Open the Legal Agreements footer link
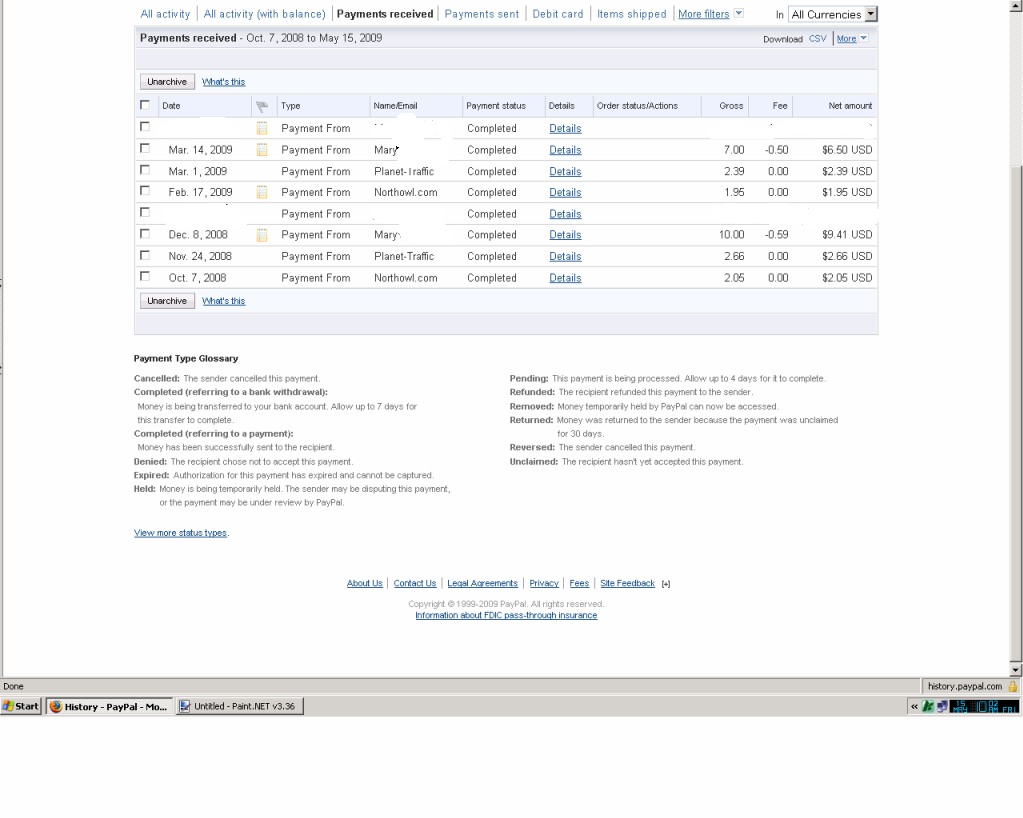This screenshot has width=1023, height=818. click(x=482, y=583)
